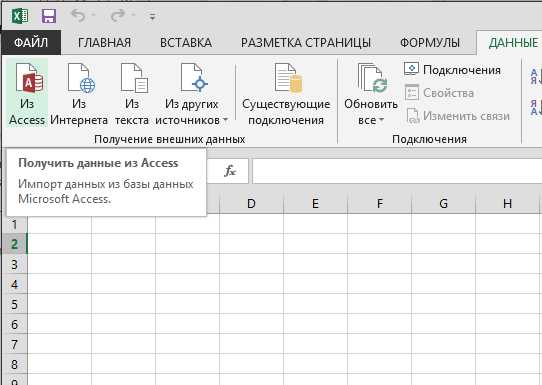The image size is (542, 385).
Task: Click the Excel application icon
Action: (20, 16)
